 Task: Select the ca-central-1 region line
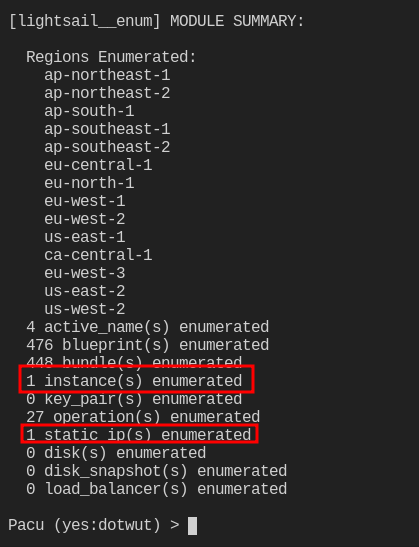point(98,255)
